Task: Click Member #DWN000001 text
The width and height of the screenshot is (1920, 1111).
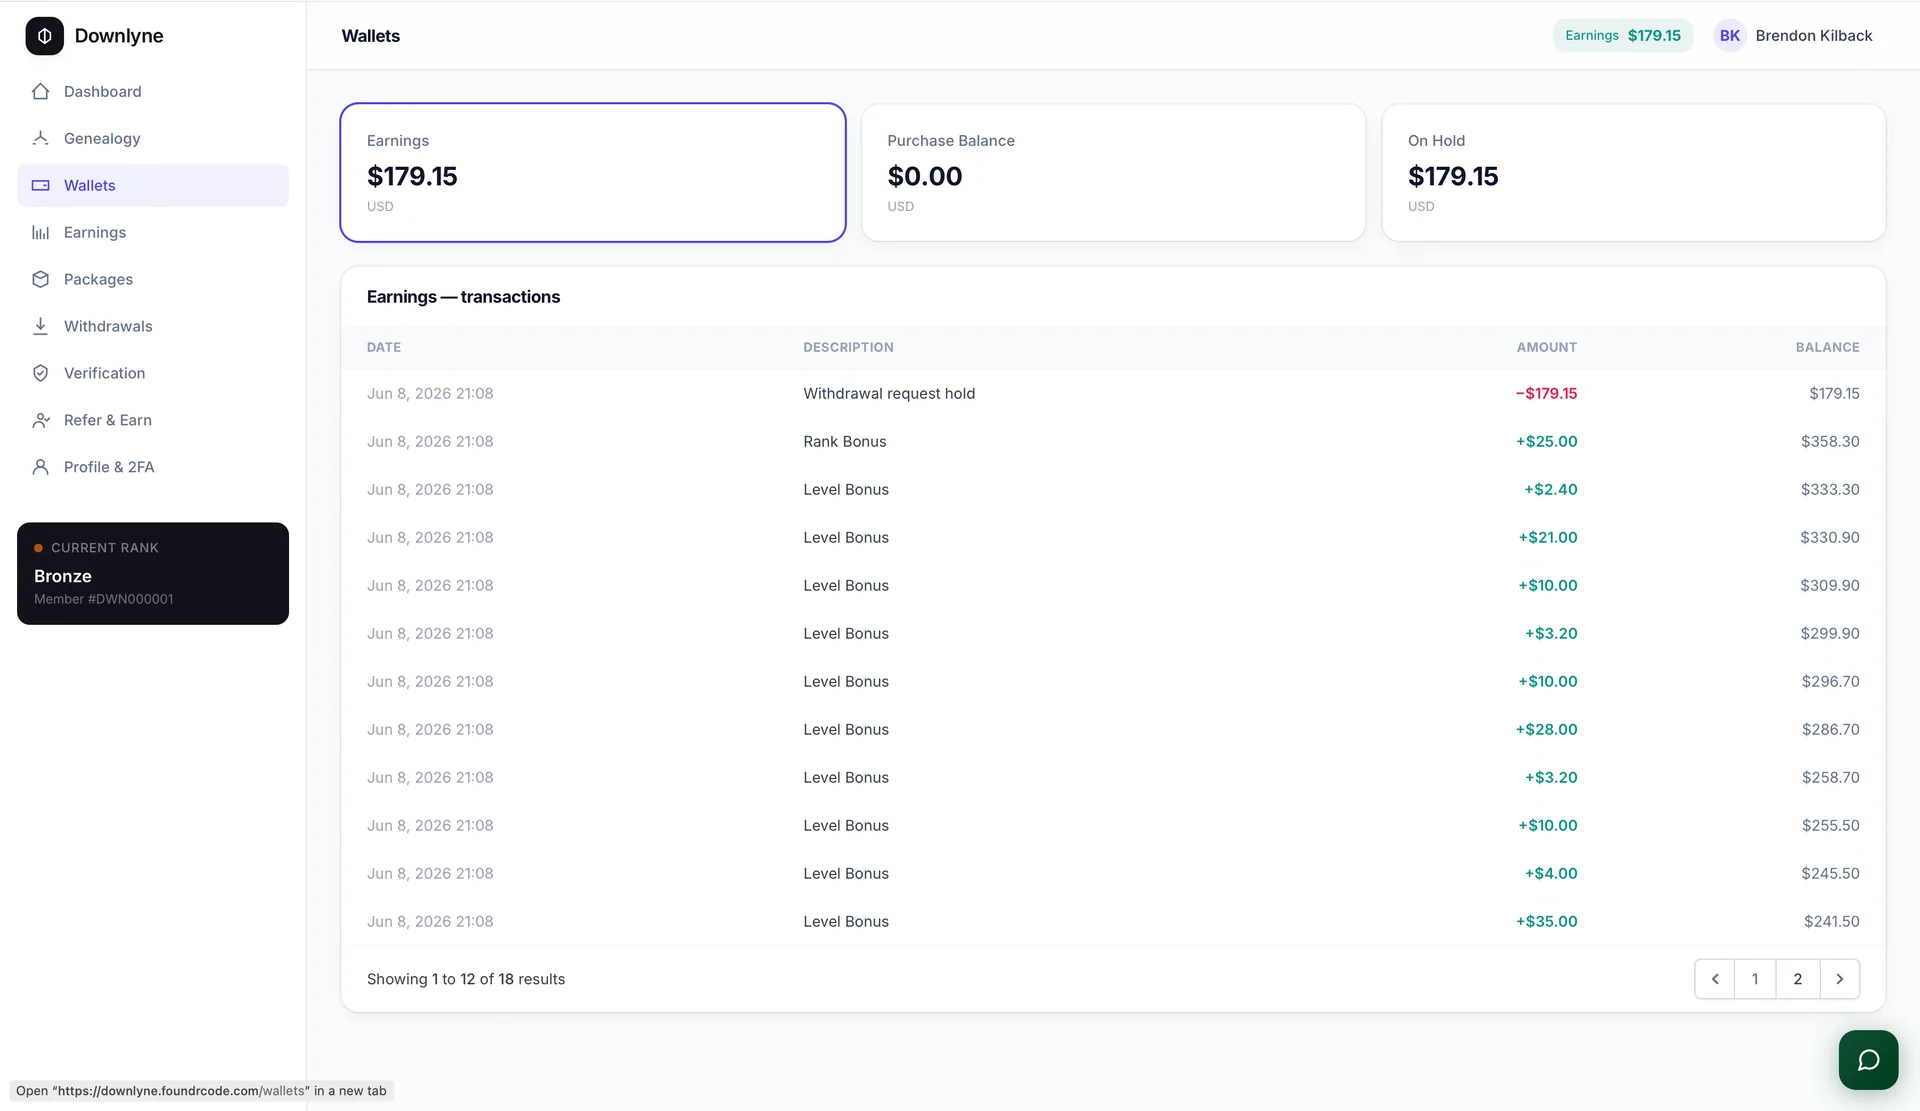Action: point(104,599)
